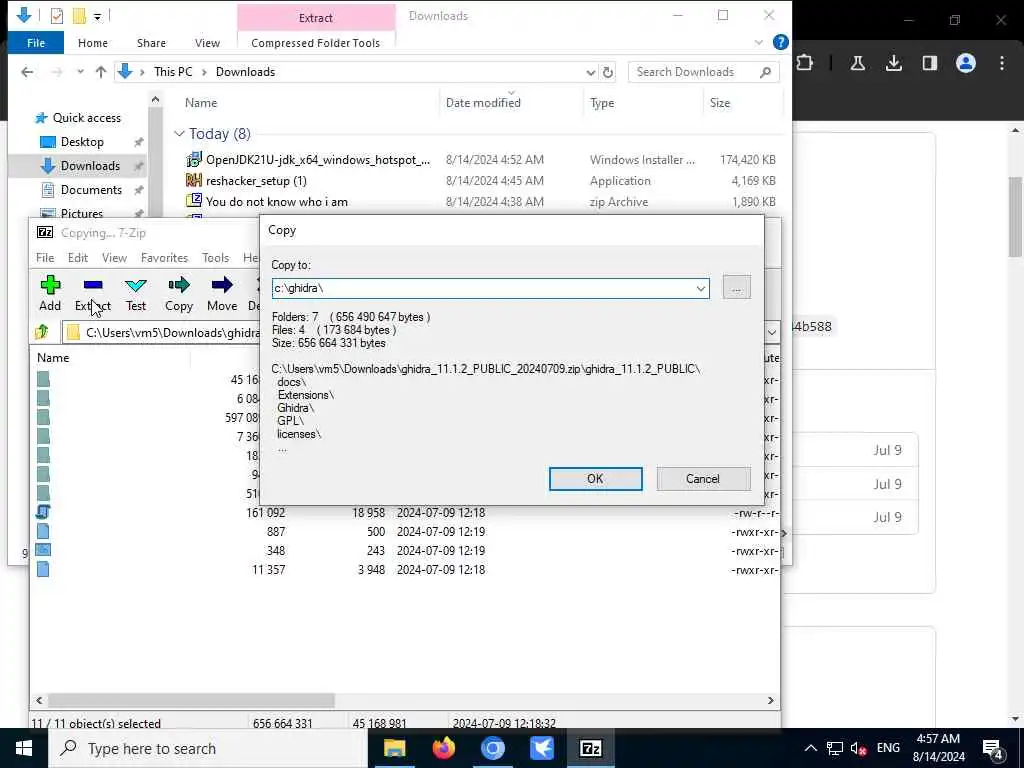Open Chrome three-dot menu
Image resolution: width=1024 pixels, height=768 pixels.
pos(1002,63)
